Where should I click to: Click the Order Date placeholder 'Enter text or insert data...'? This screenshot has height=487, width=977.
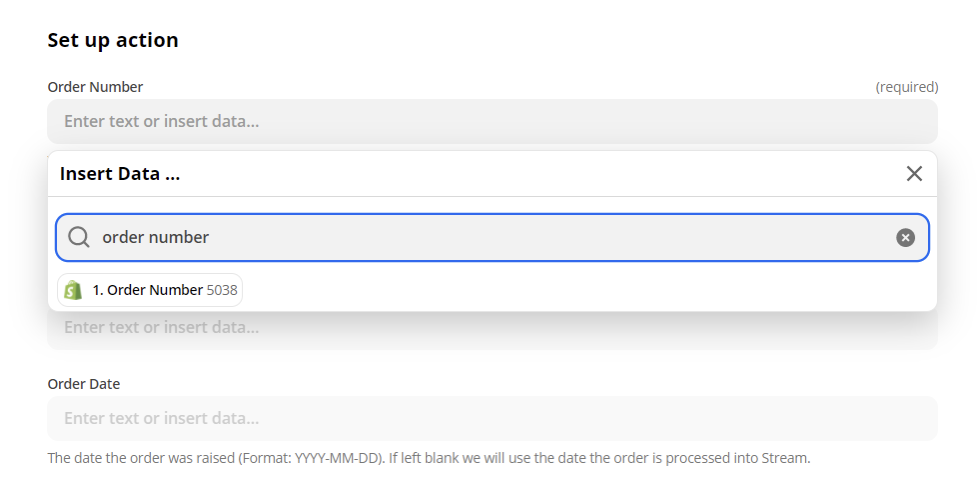[161, 418]
